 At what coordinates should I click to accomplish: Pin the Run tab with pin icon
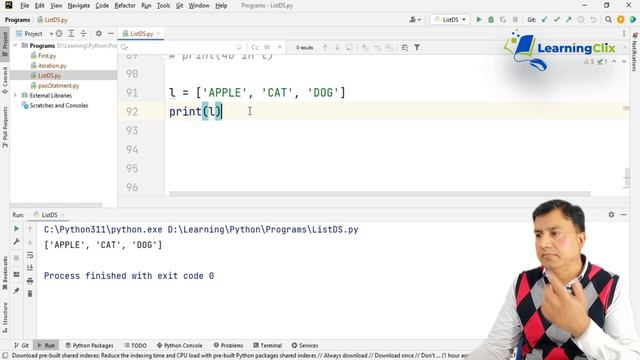[17, 291]
